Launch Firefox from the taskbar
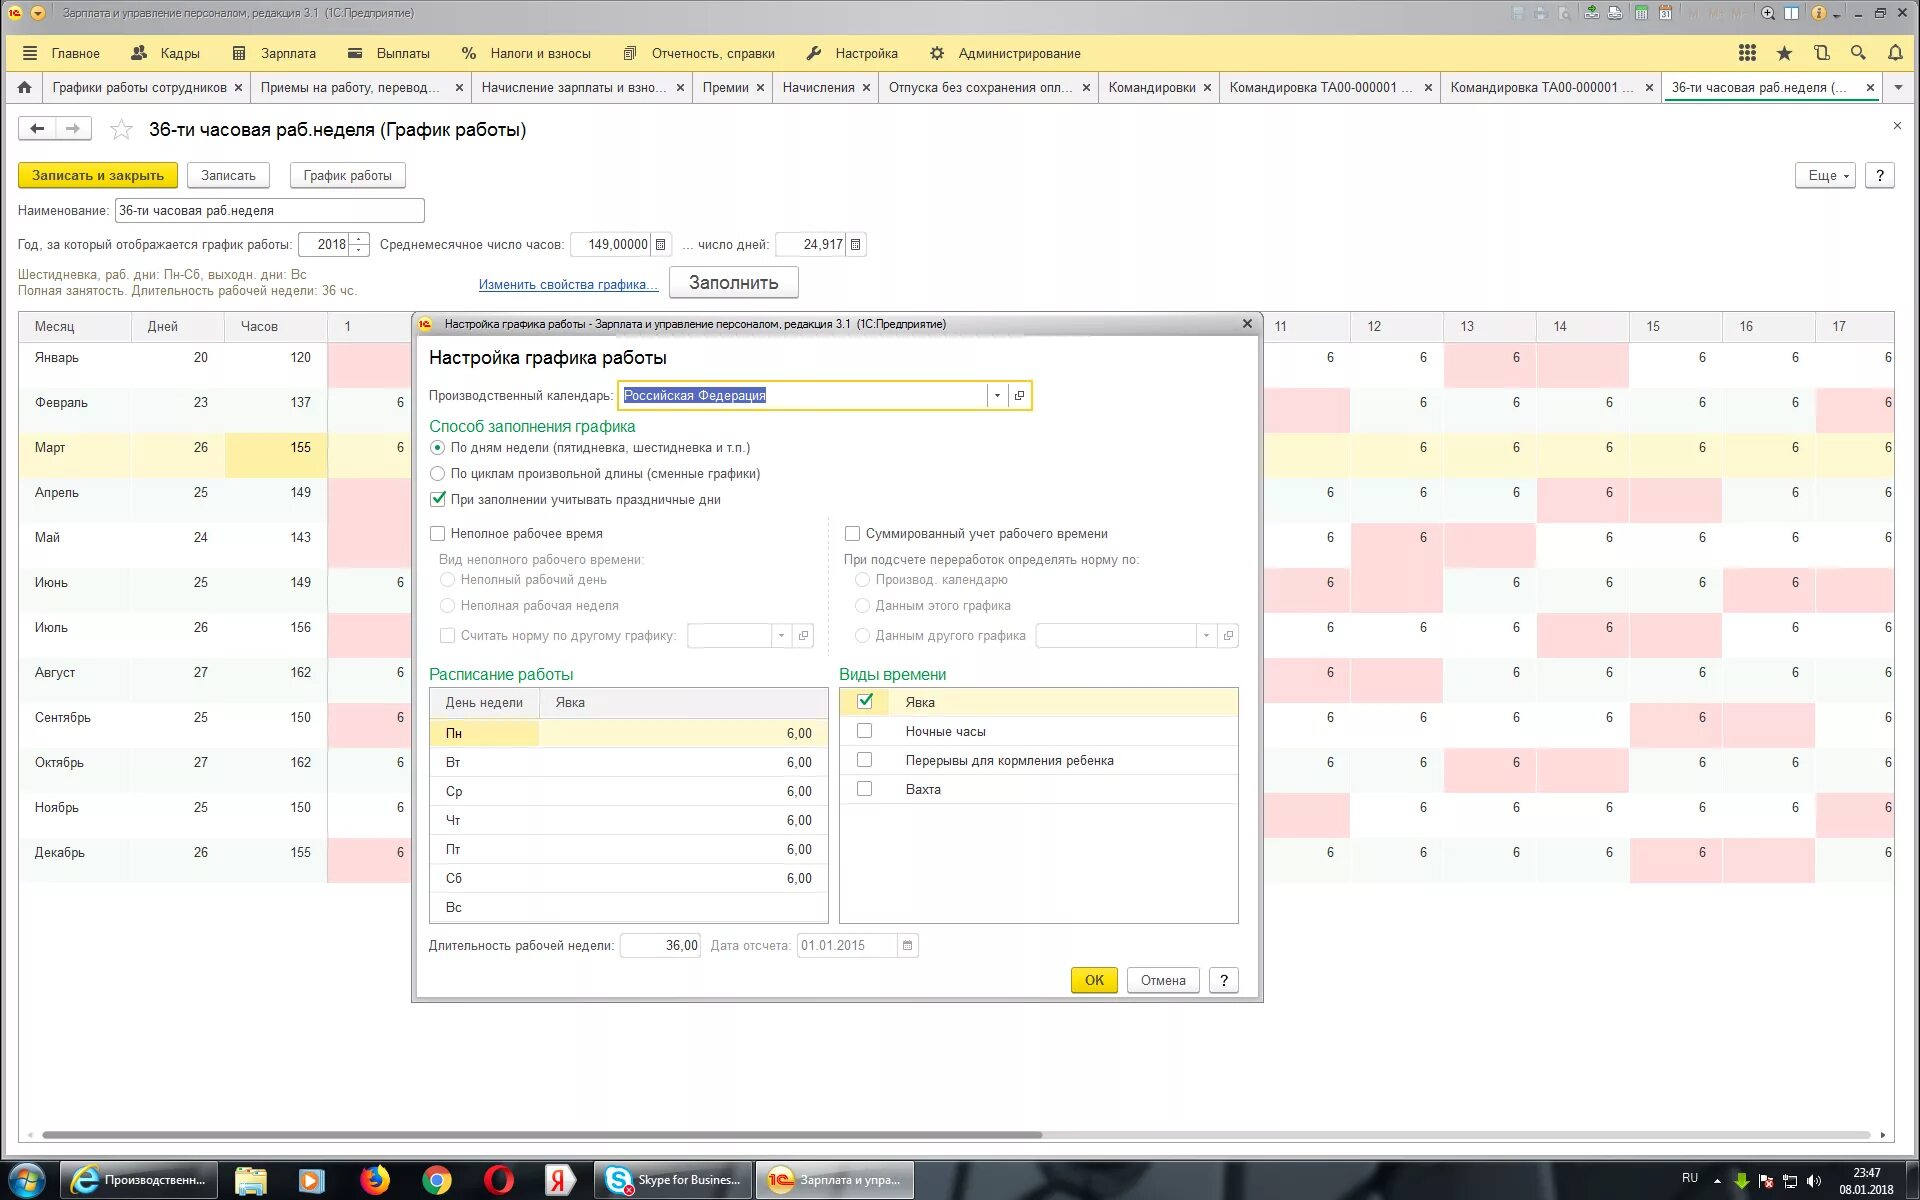Viewport: 1920px width, 1200px height. click(x=375, y=1180)
